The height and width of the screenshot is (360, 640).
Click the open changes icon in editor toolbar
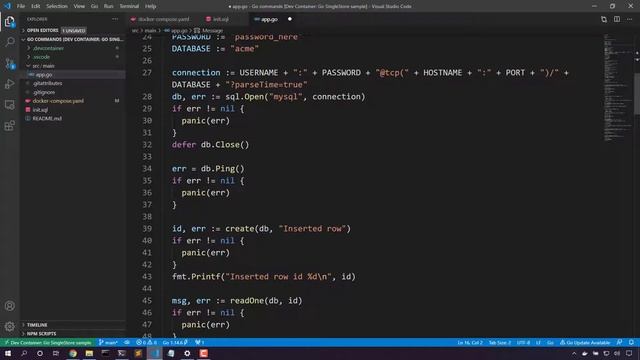[x=604, y=19]
